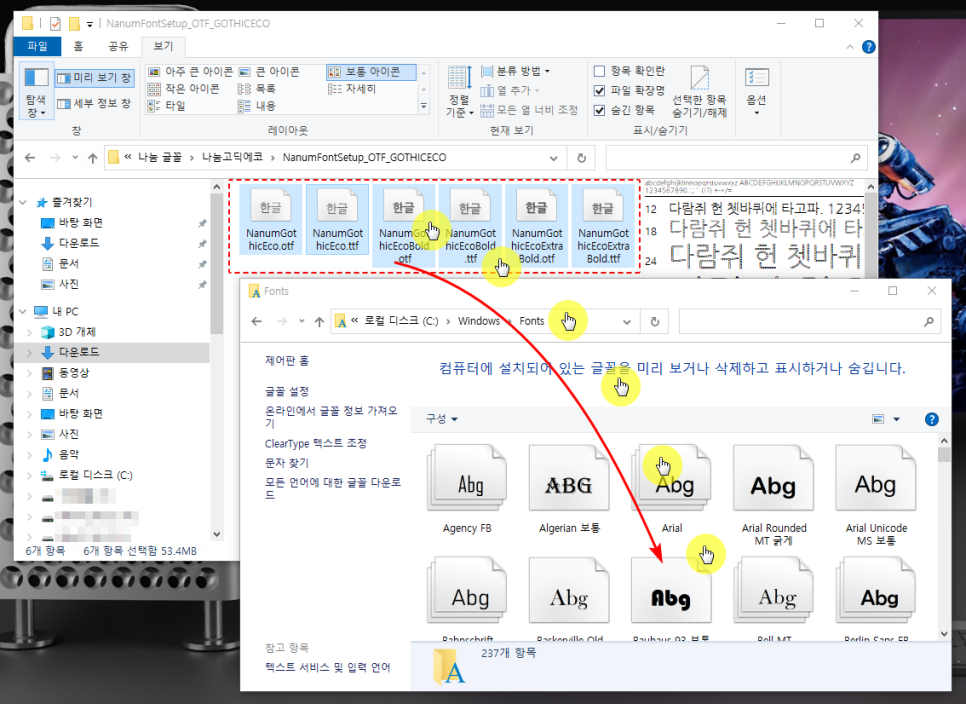Toggle 파일 확장명 checkbox

coord(599,91)
